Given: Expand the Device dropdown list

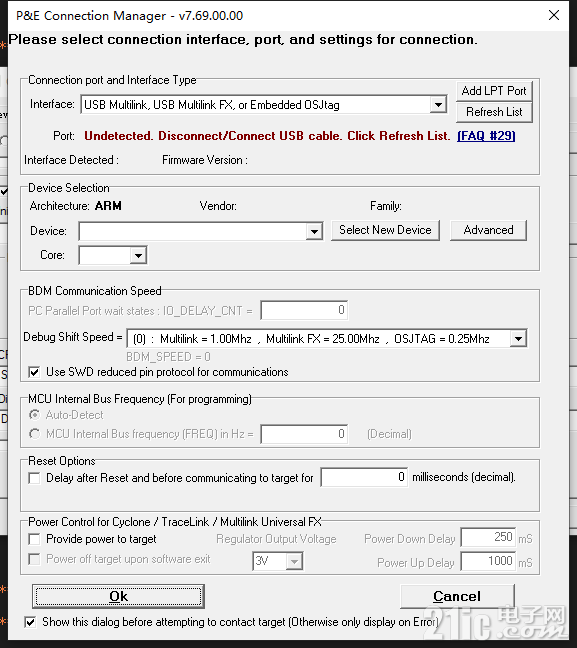Looking at the screenshot, I should (x=314, y=231).
